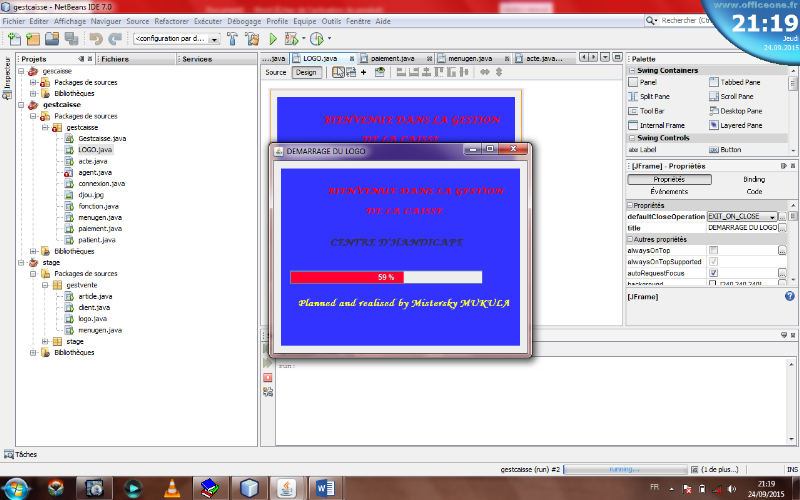The width and height of the screenshot is (800, 500).
Task: Click the 59% progress bar in splash window
Action: coord(386,277)
